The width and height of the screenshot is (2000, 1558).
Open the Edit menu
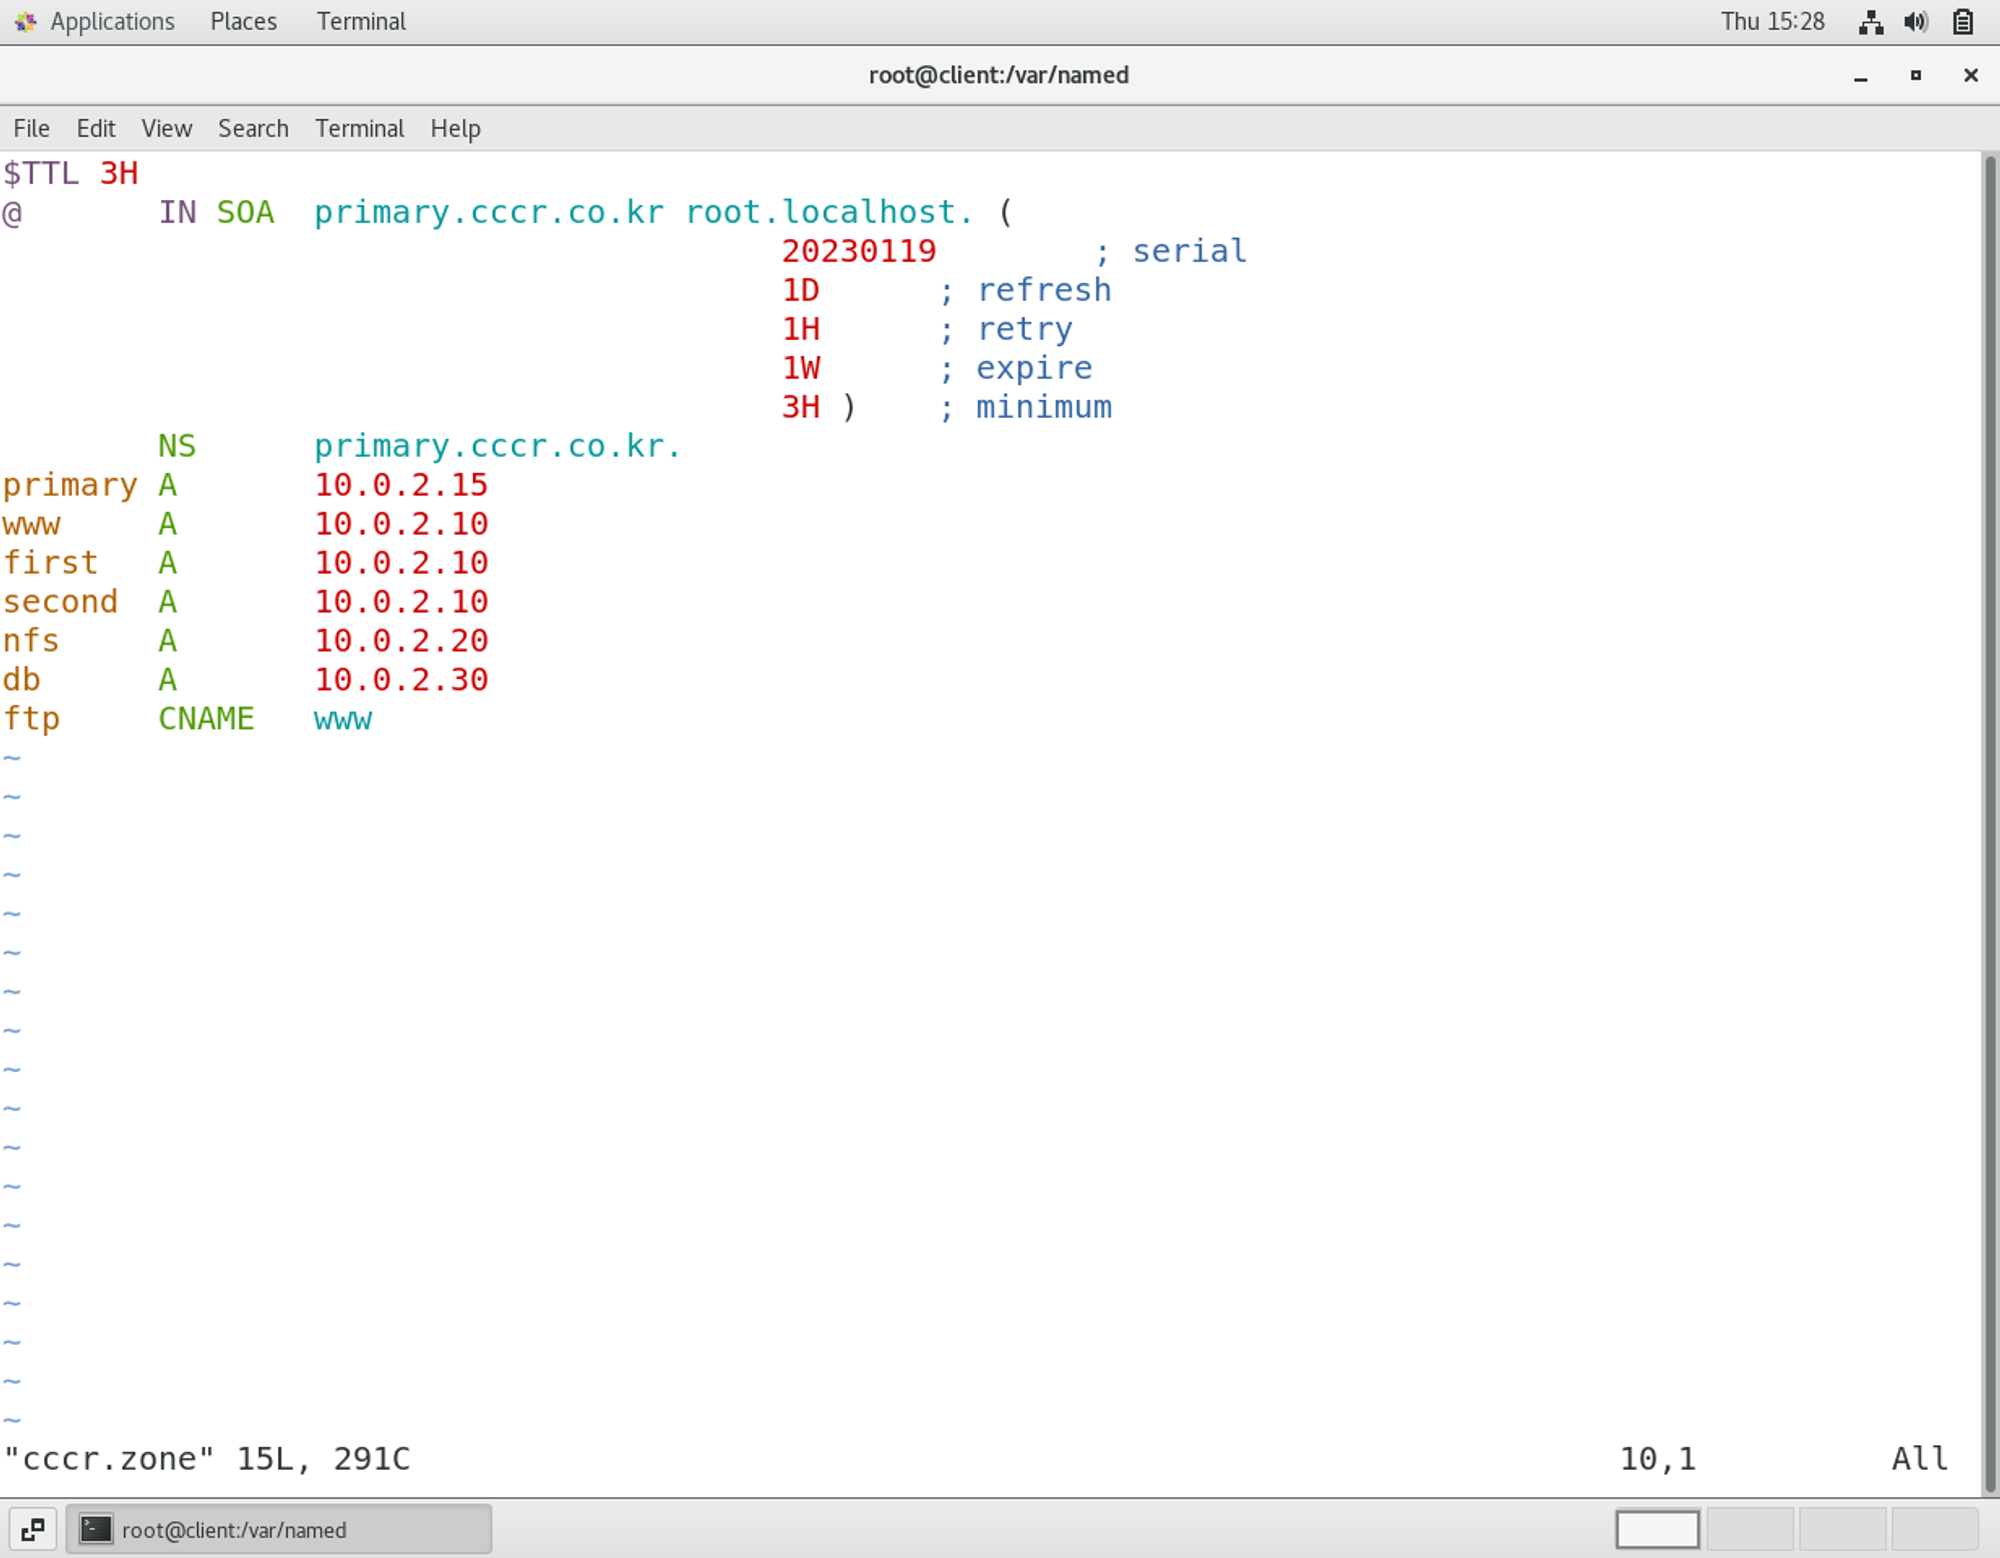tap(96, 129)
